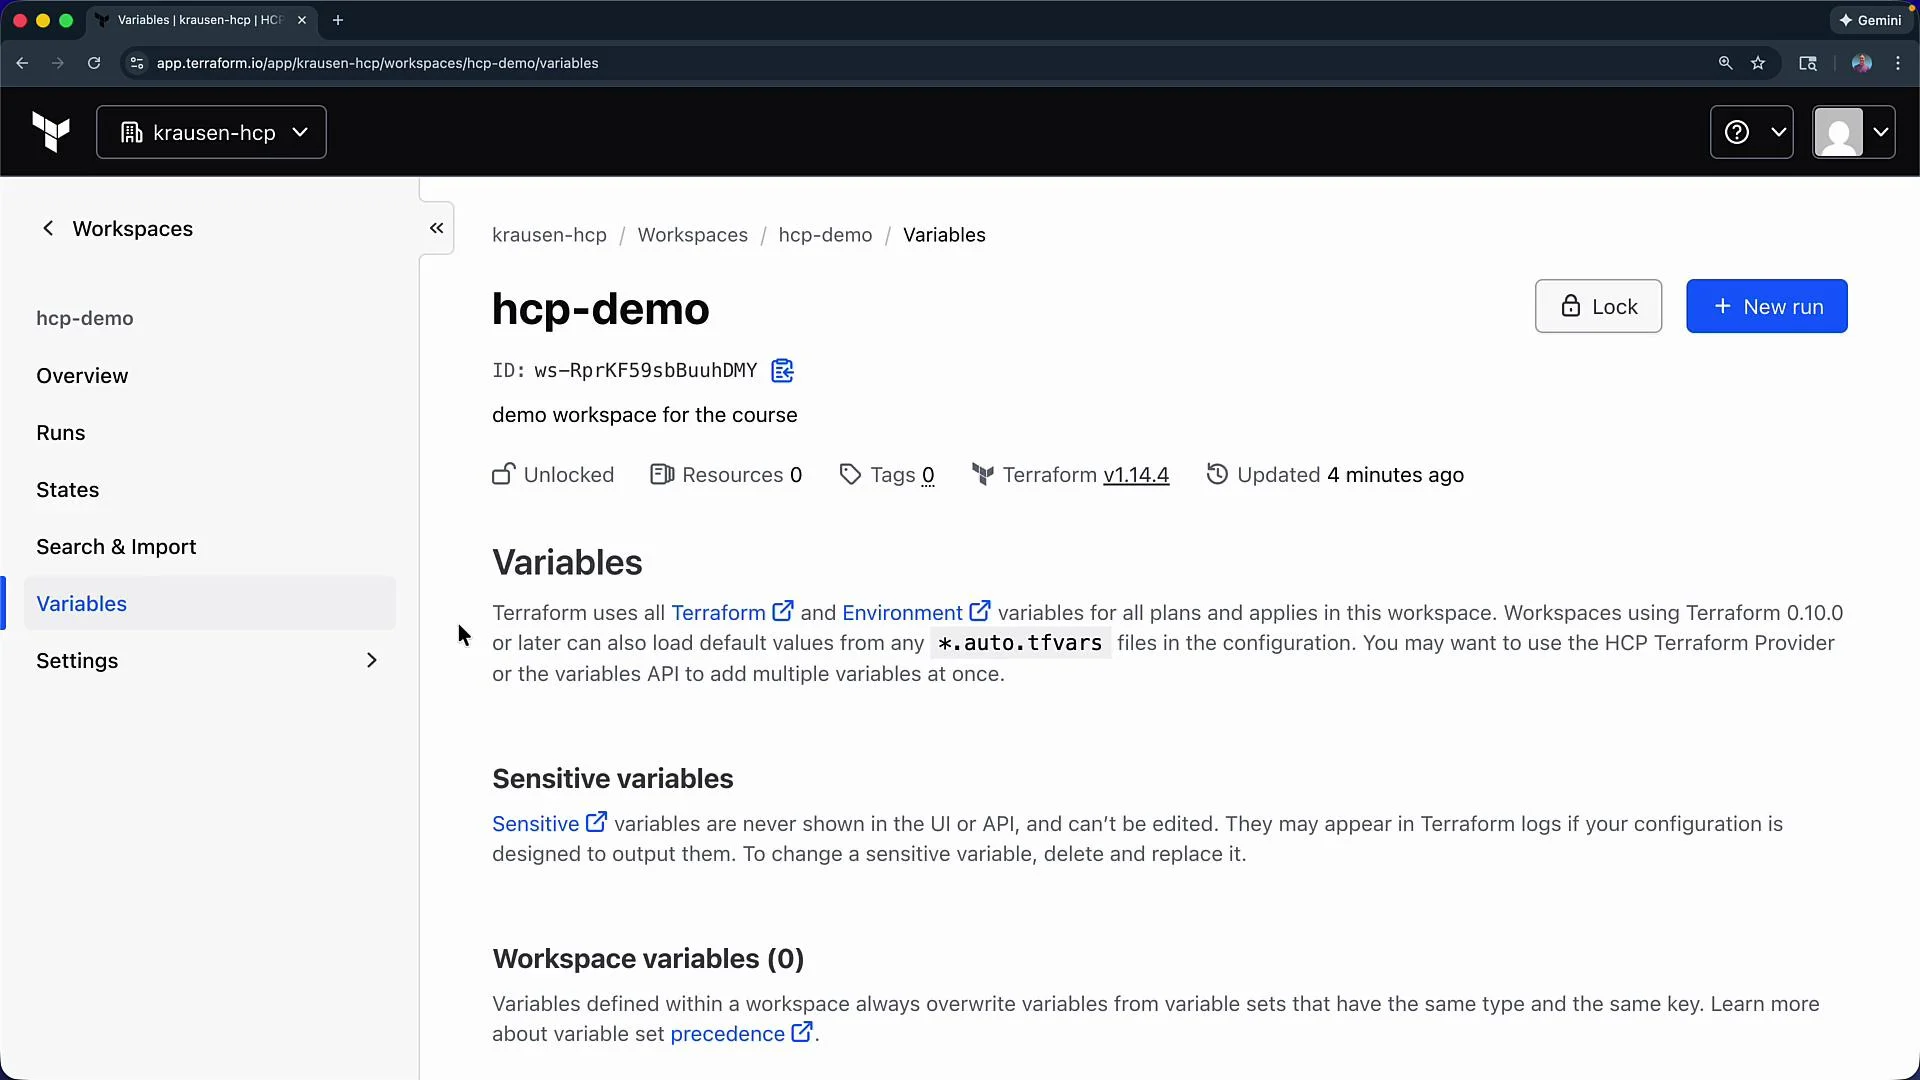The width and height of the screenshot is (1920, 1080).
Task: Start a New run
Action: click(1767, 306)
